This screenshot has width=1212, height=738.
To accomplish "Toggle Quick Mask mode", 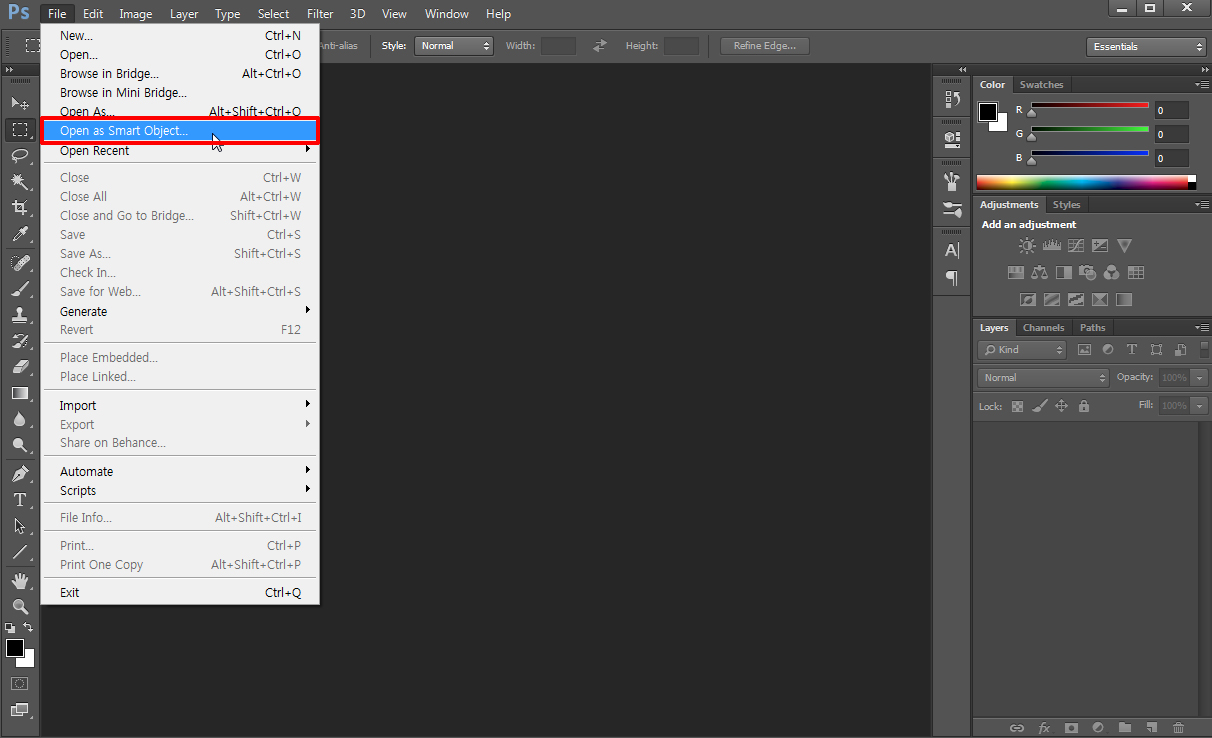I will point(19,684).
